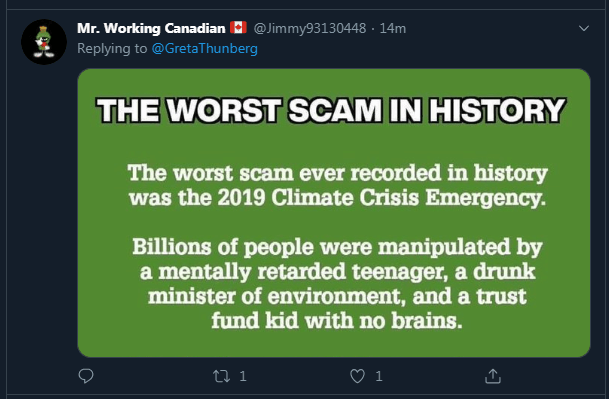Retweet using the arrows icon
The image size is (609, 399).
[x=221, y=376]
